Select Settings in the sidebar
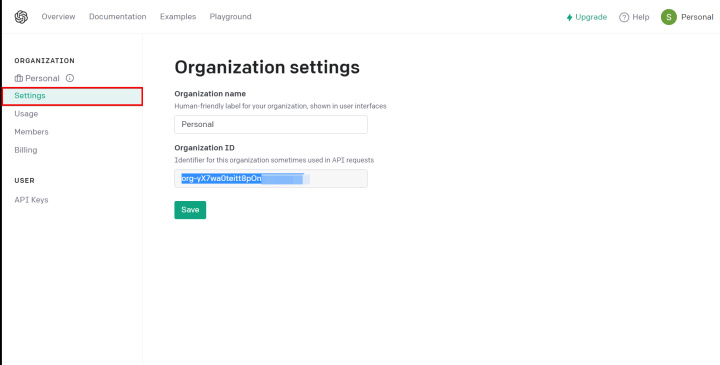The image size is (720, 365). coord(73,96)
